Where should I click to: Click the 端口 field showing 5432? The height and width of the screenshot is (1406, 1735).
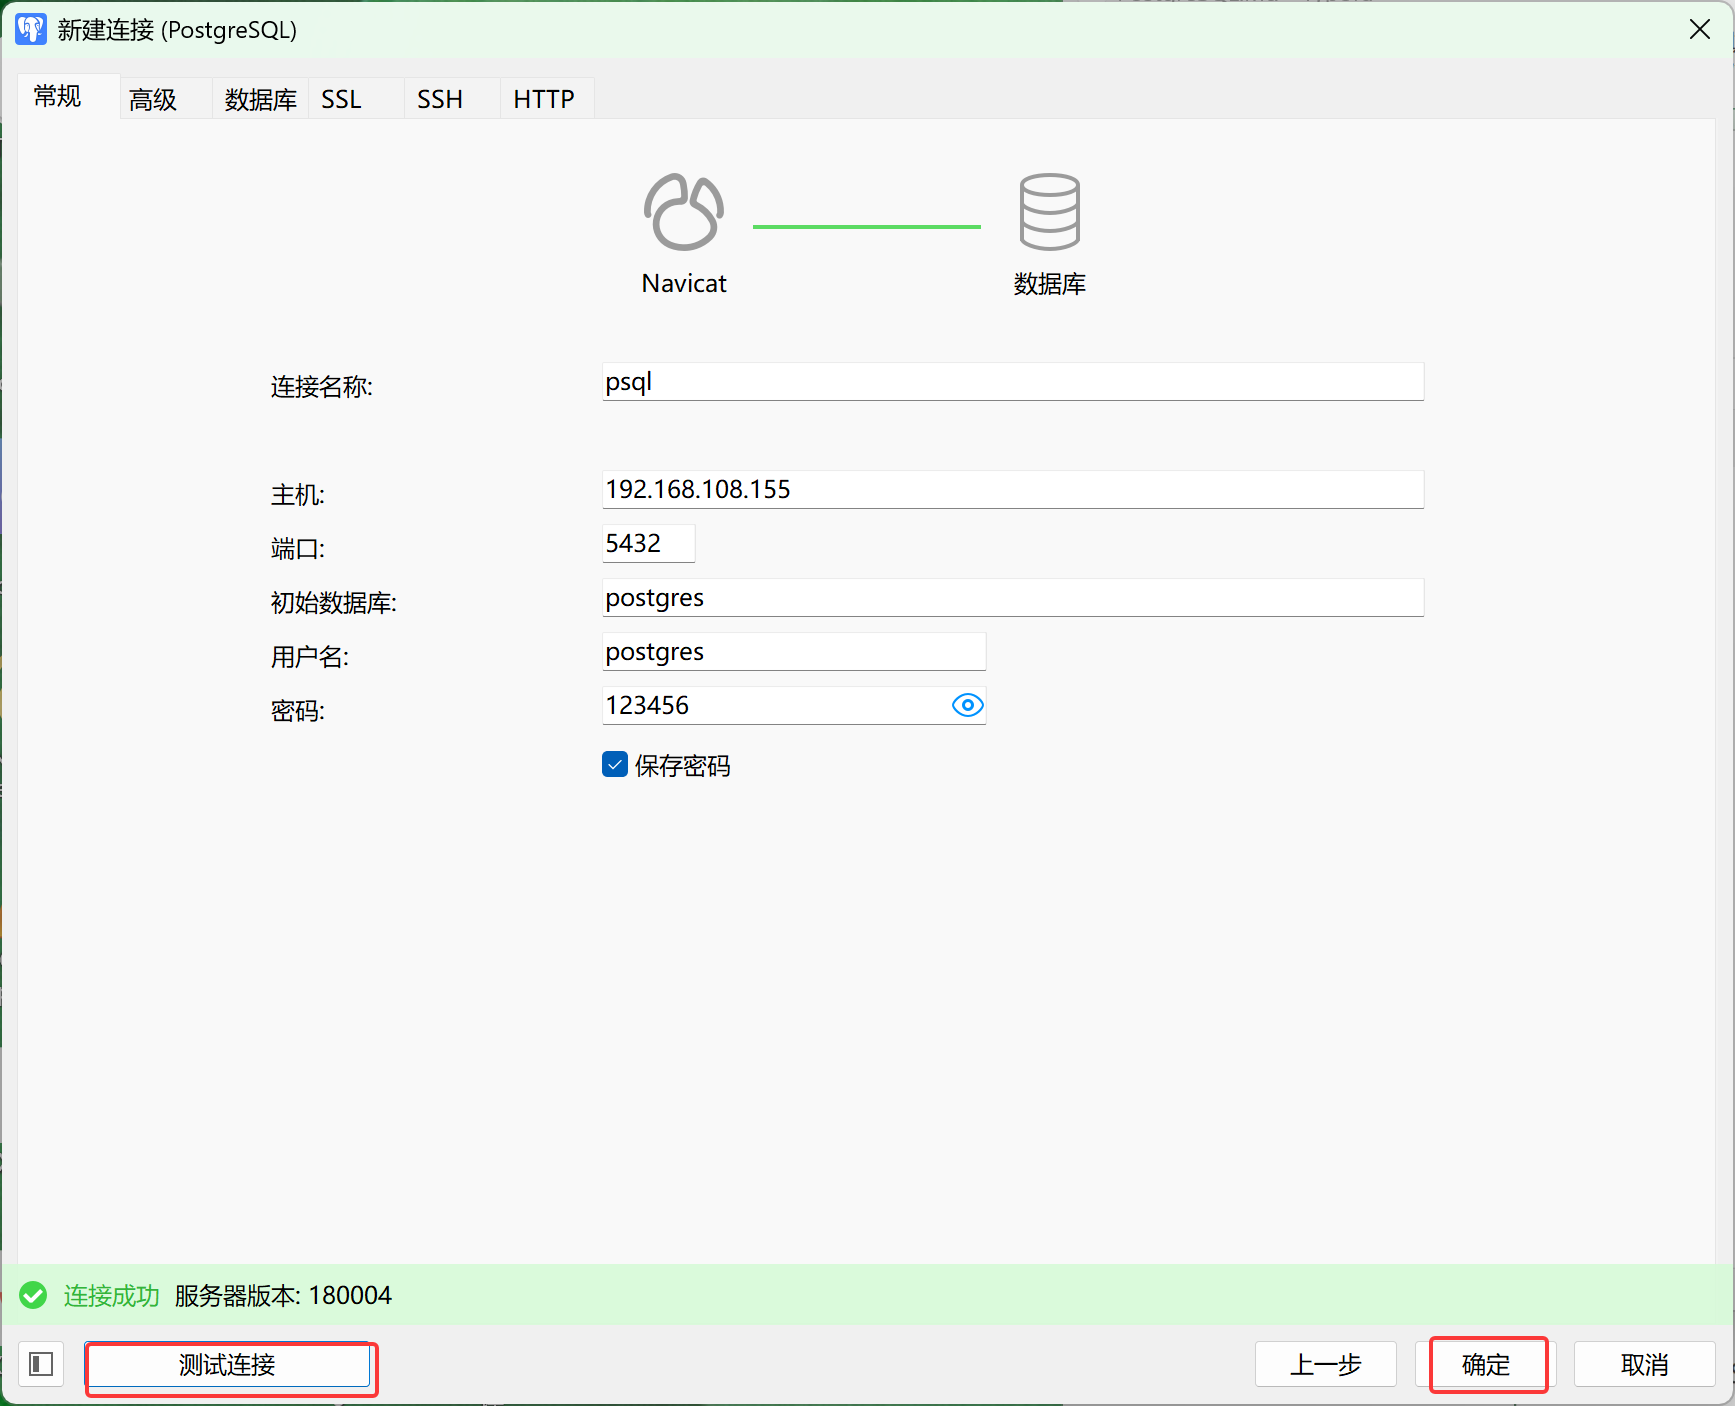(x=648, y=543)
